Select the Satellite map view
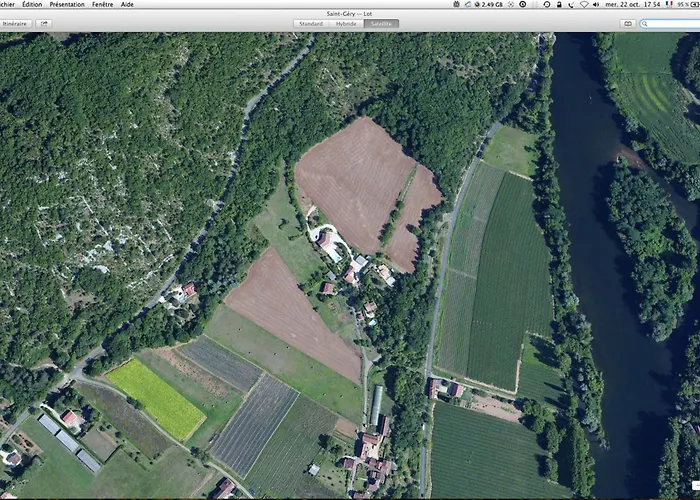The width and height of the screenshot is (700, 500). pyautogui.click(x=381, y=23)
